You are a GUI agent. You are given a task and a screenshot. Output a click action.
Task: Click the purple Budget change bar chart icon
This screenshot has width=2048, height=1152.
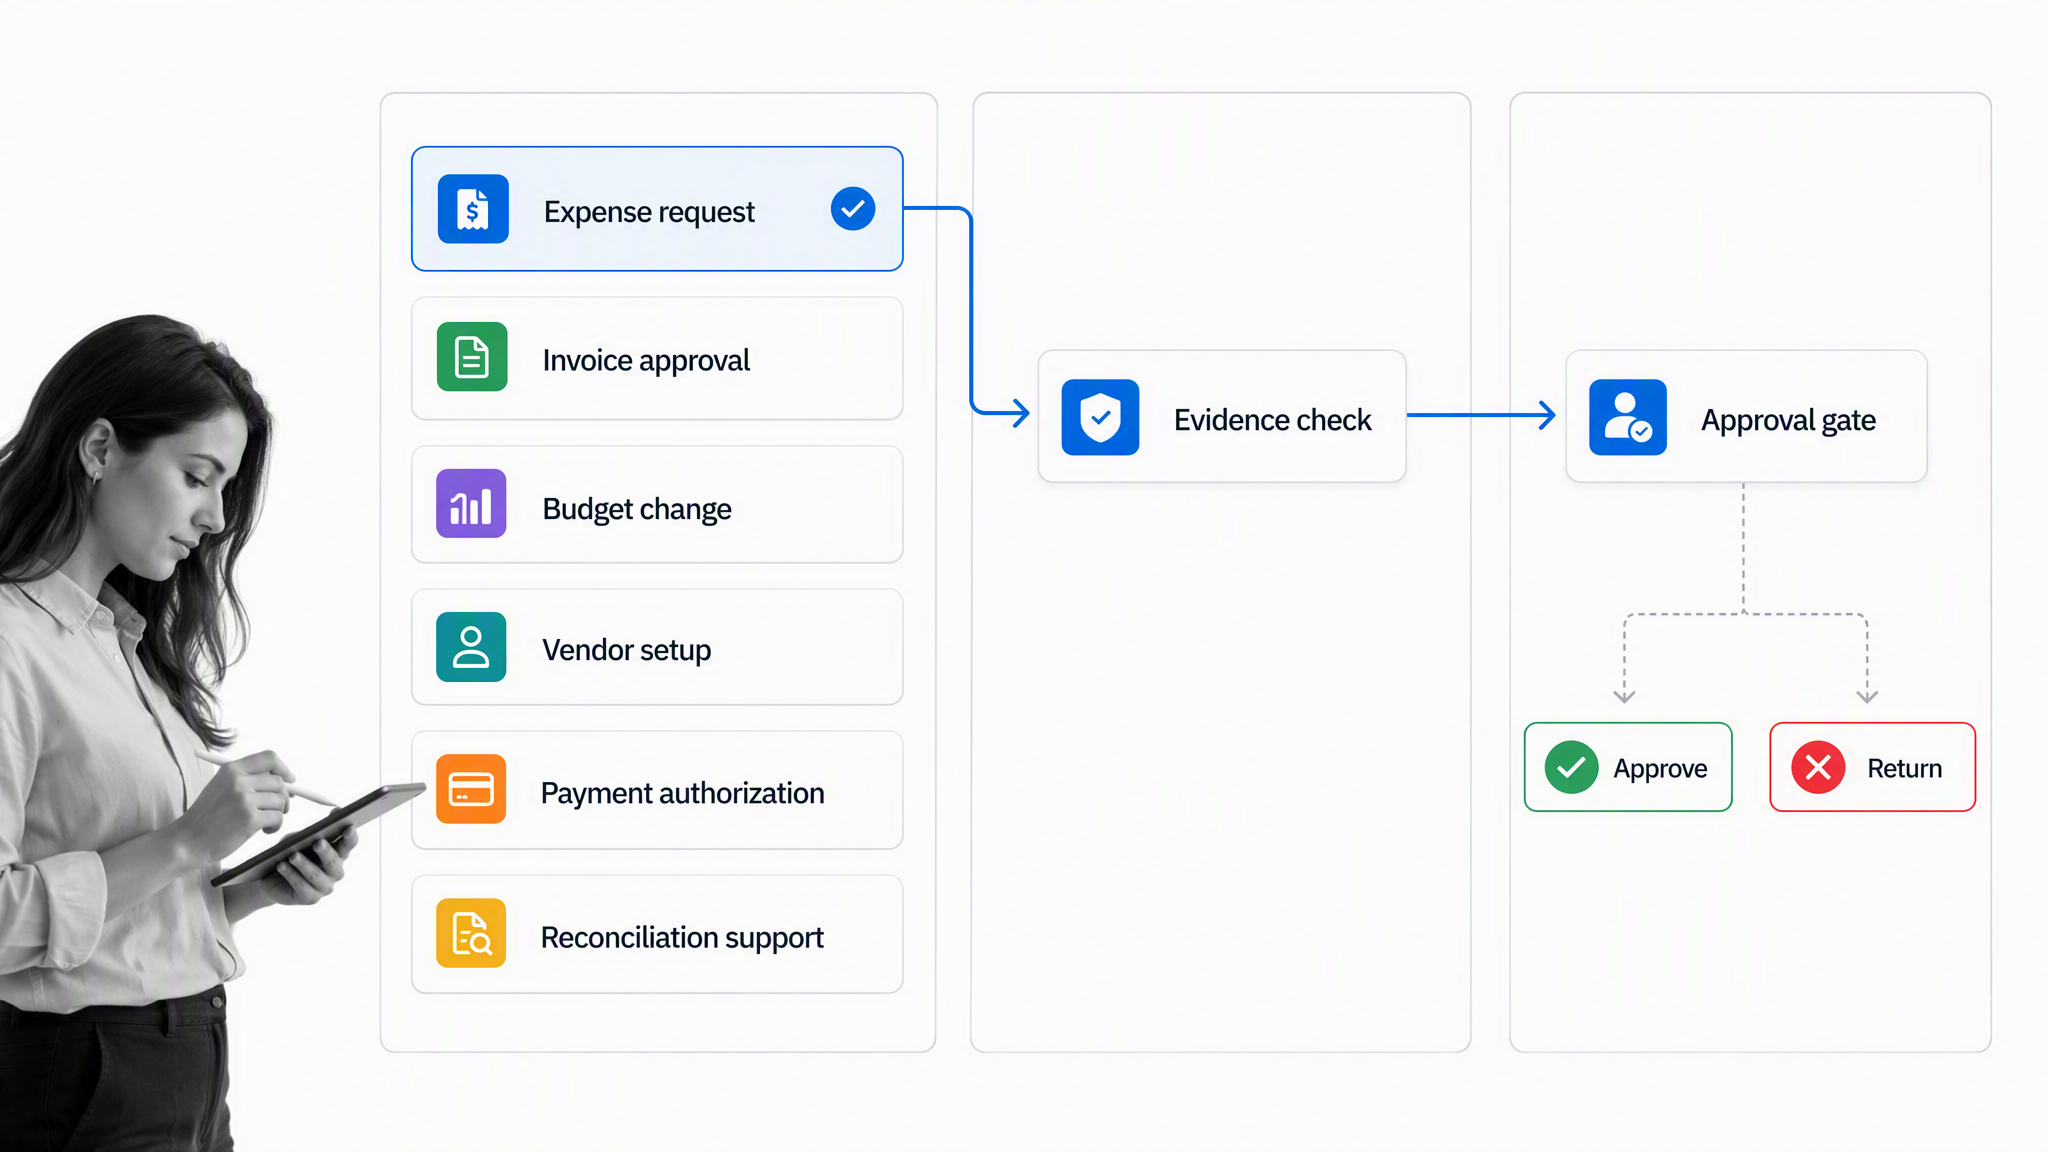click(x=471, y=504)
